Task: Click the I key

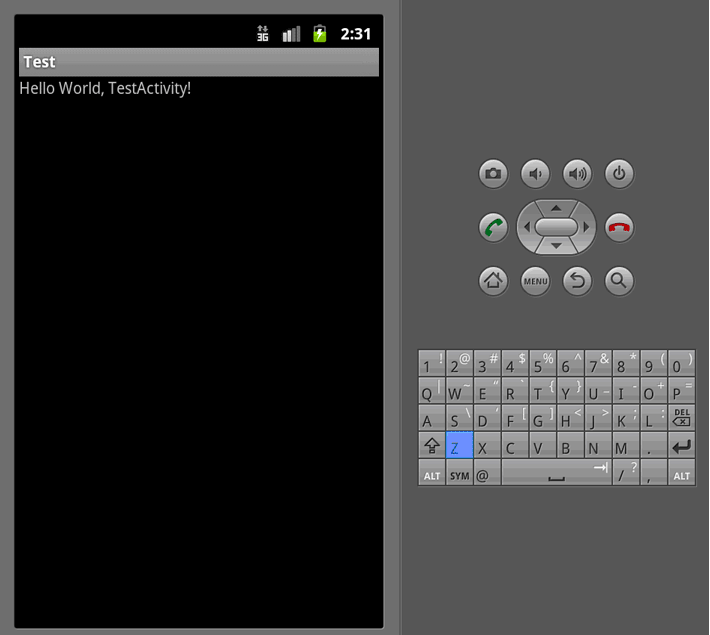Action: [x=626, y=390]
